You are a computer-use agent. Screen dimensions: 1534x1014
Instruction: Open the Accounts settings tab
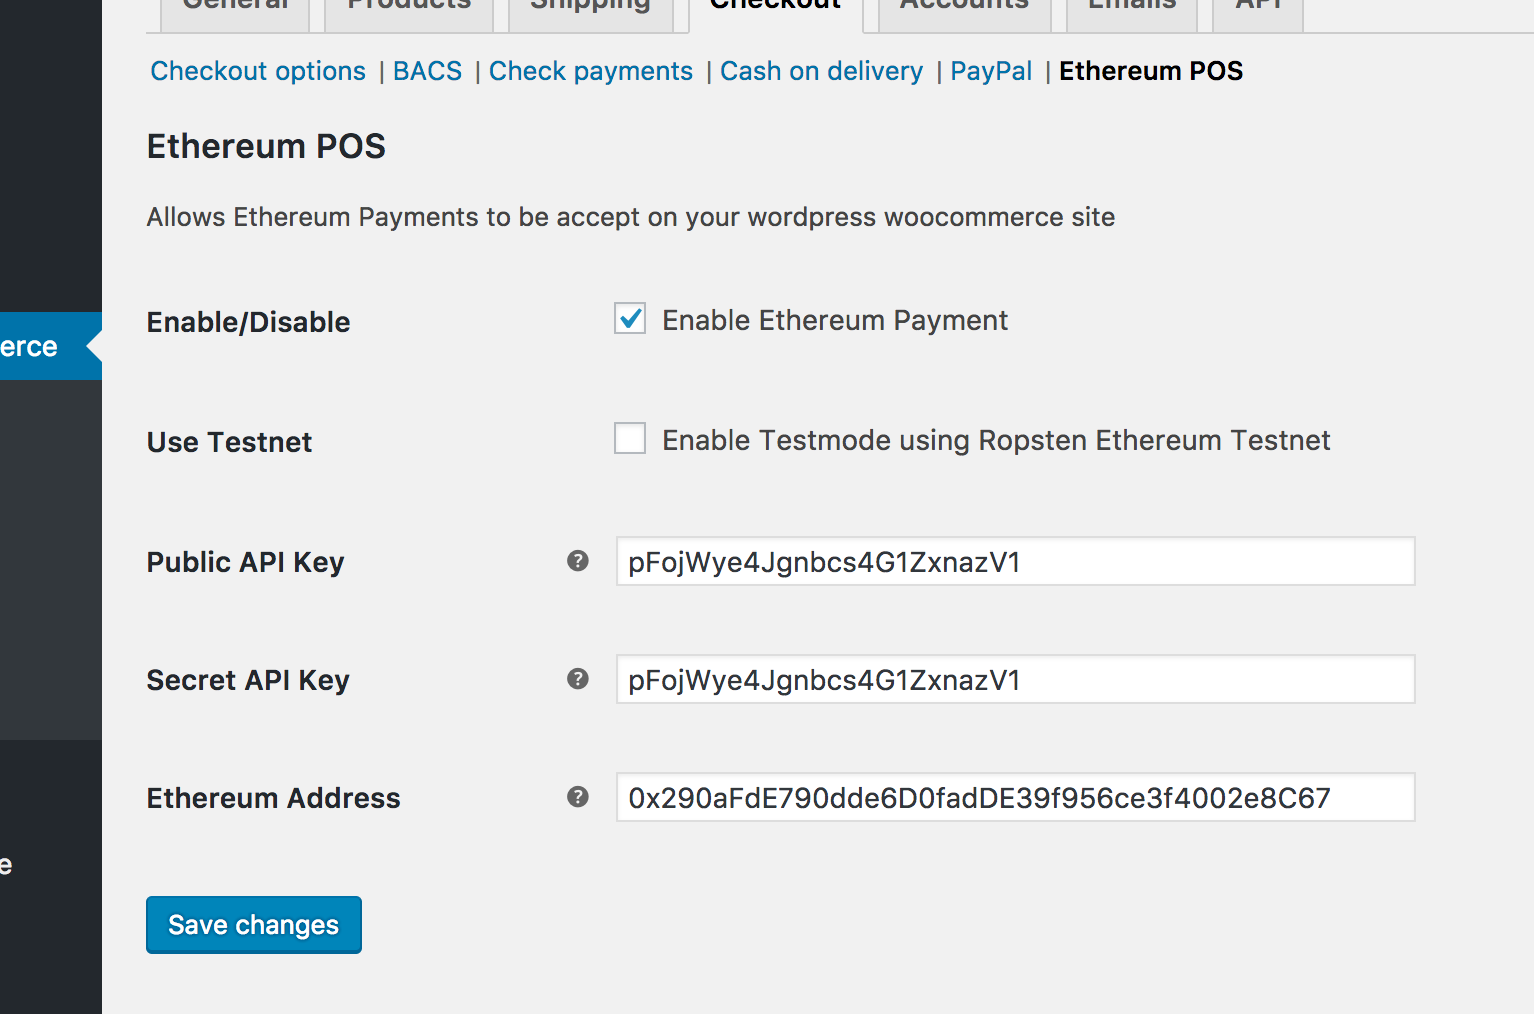[964, 10]
